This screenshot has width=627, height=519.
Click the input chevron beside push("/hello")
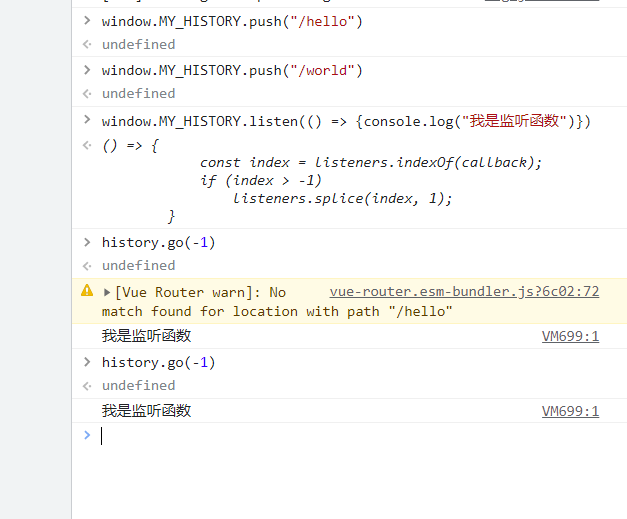pos(87,21)
